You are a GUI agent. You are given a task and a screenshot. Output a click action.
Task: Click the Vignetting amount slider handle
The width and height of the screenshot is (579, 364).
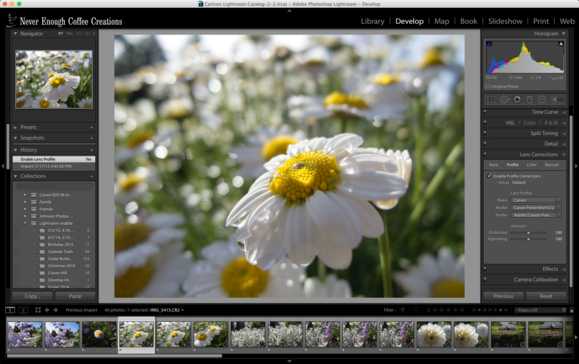[528, 239]
